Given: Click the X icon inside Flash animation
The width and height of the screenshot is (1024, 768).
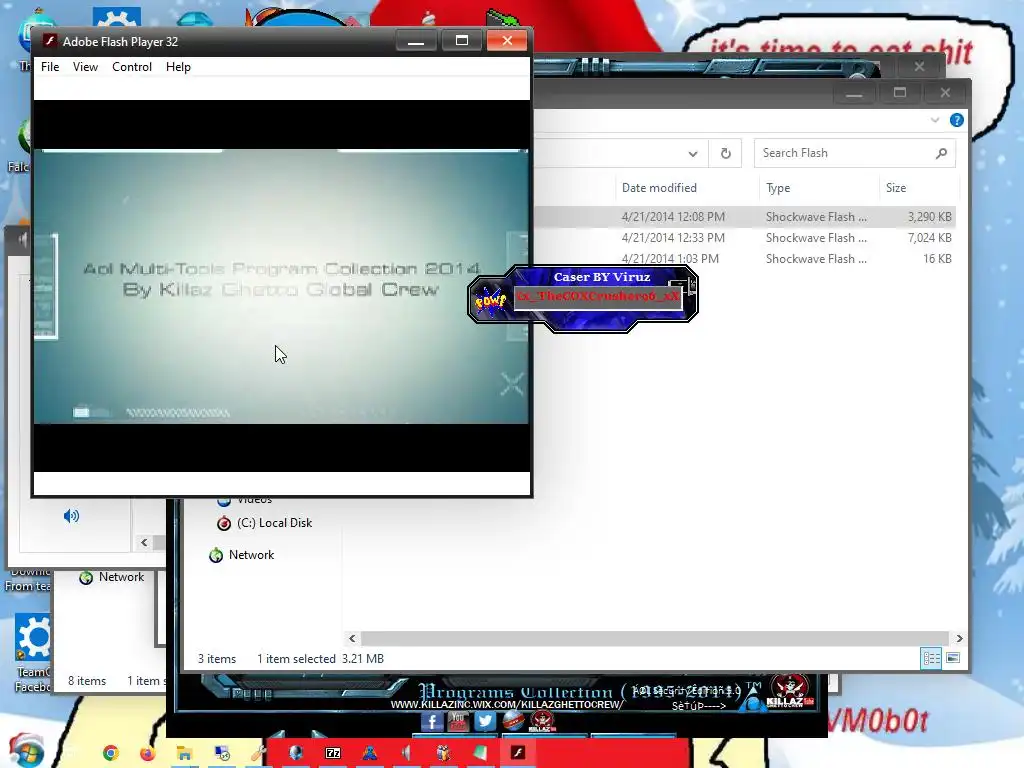Looking at the screenshot, I should 512,385.
